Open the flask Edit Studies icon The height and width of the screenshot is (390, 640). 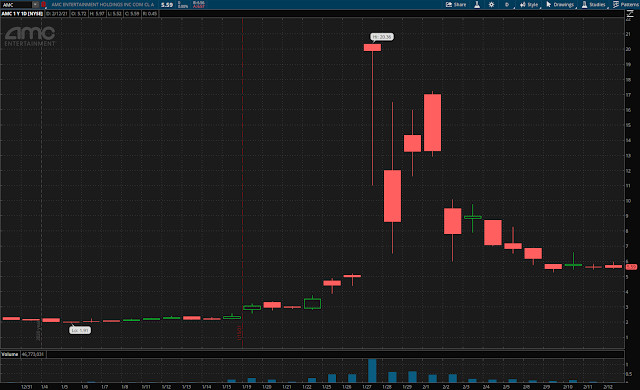pyautogui.click(x=477, y=4)
